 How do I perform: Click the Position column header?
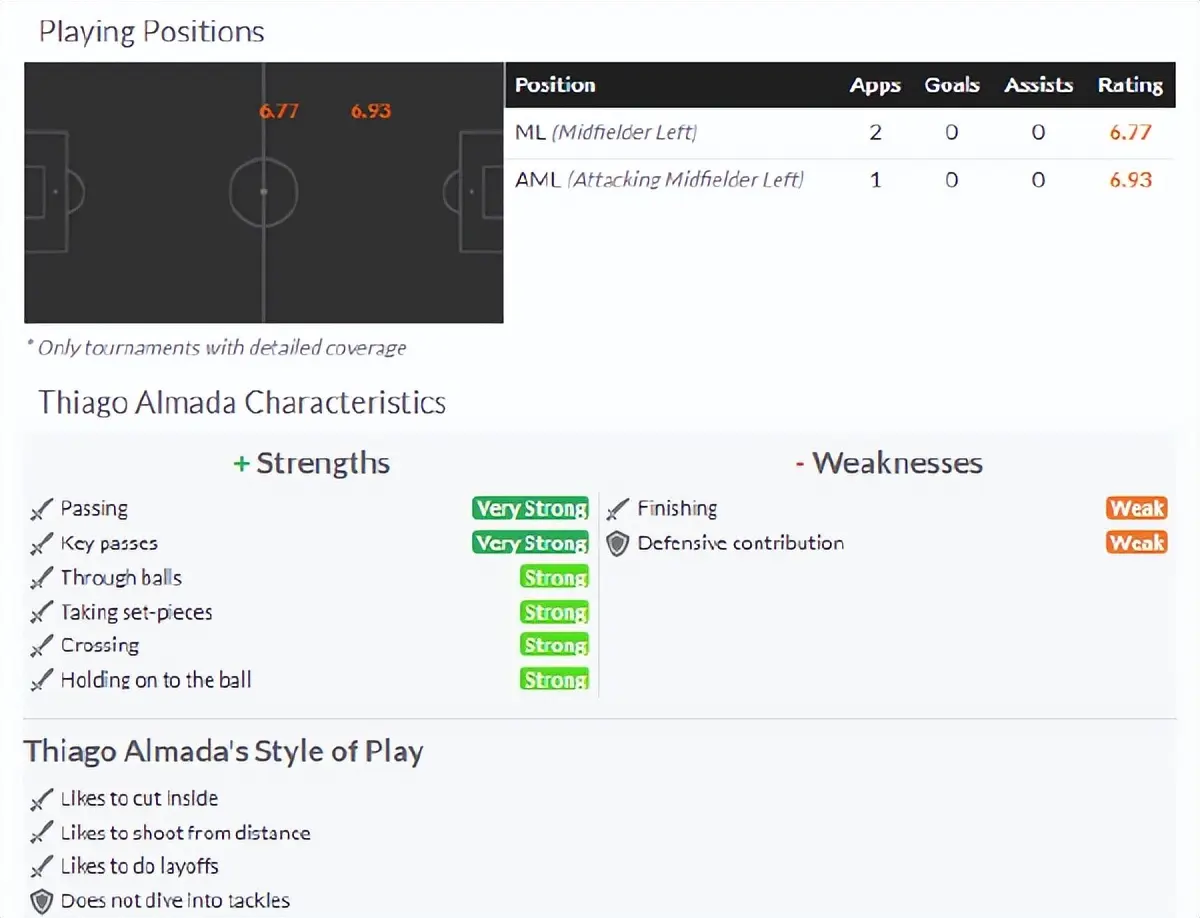(x=555, y=86)
